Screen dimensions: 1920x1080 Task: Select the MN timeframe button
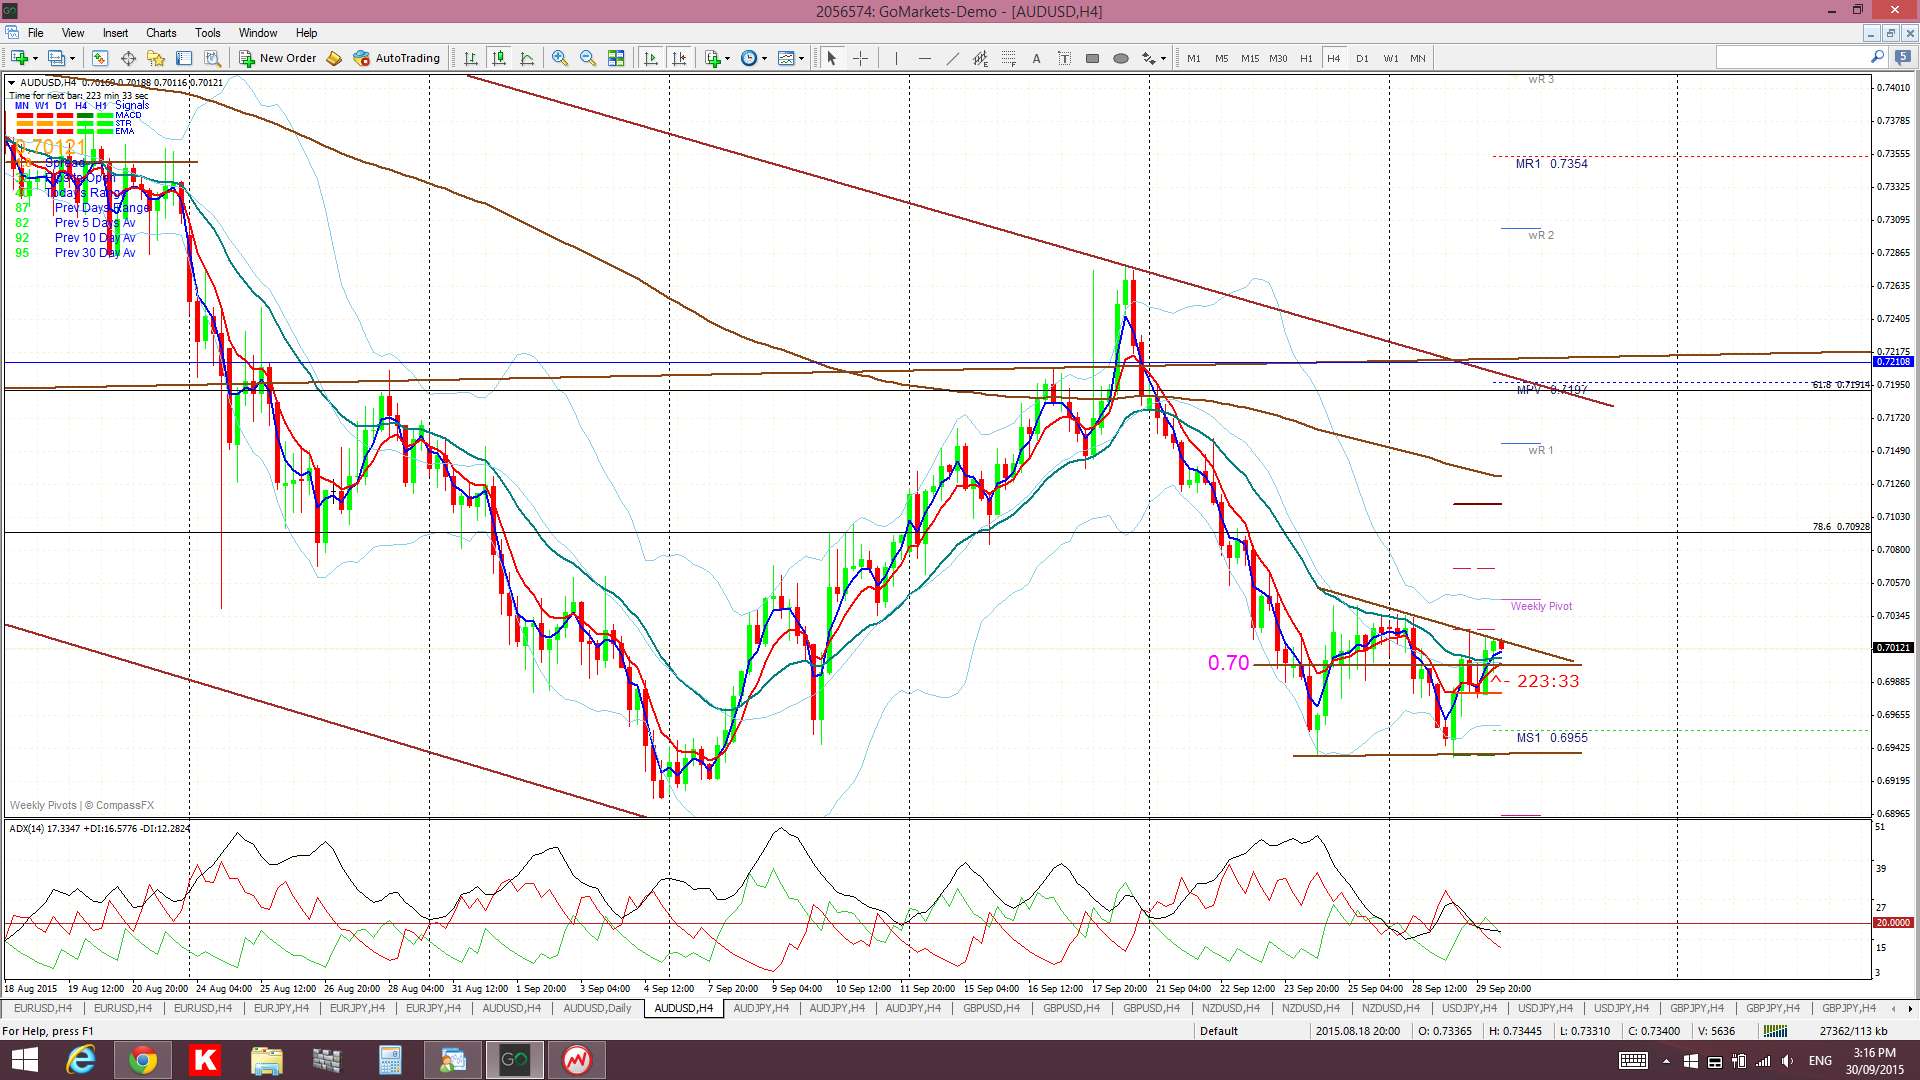pos(1418,58)
